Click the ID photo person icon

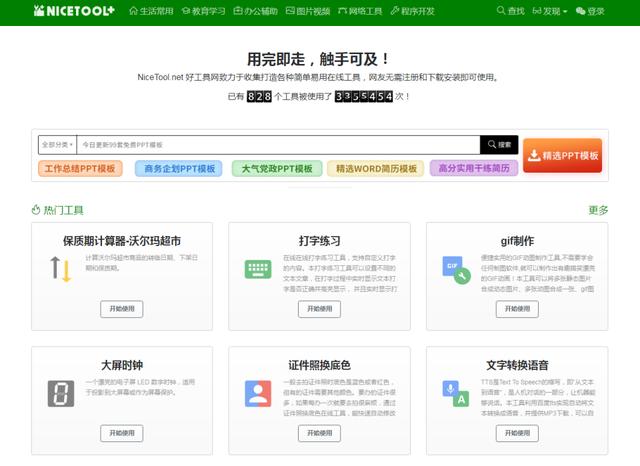tap(258, 394)
